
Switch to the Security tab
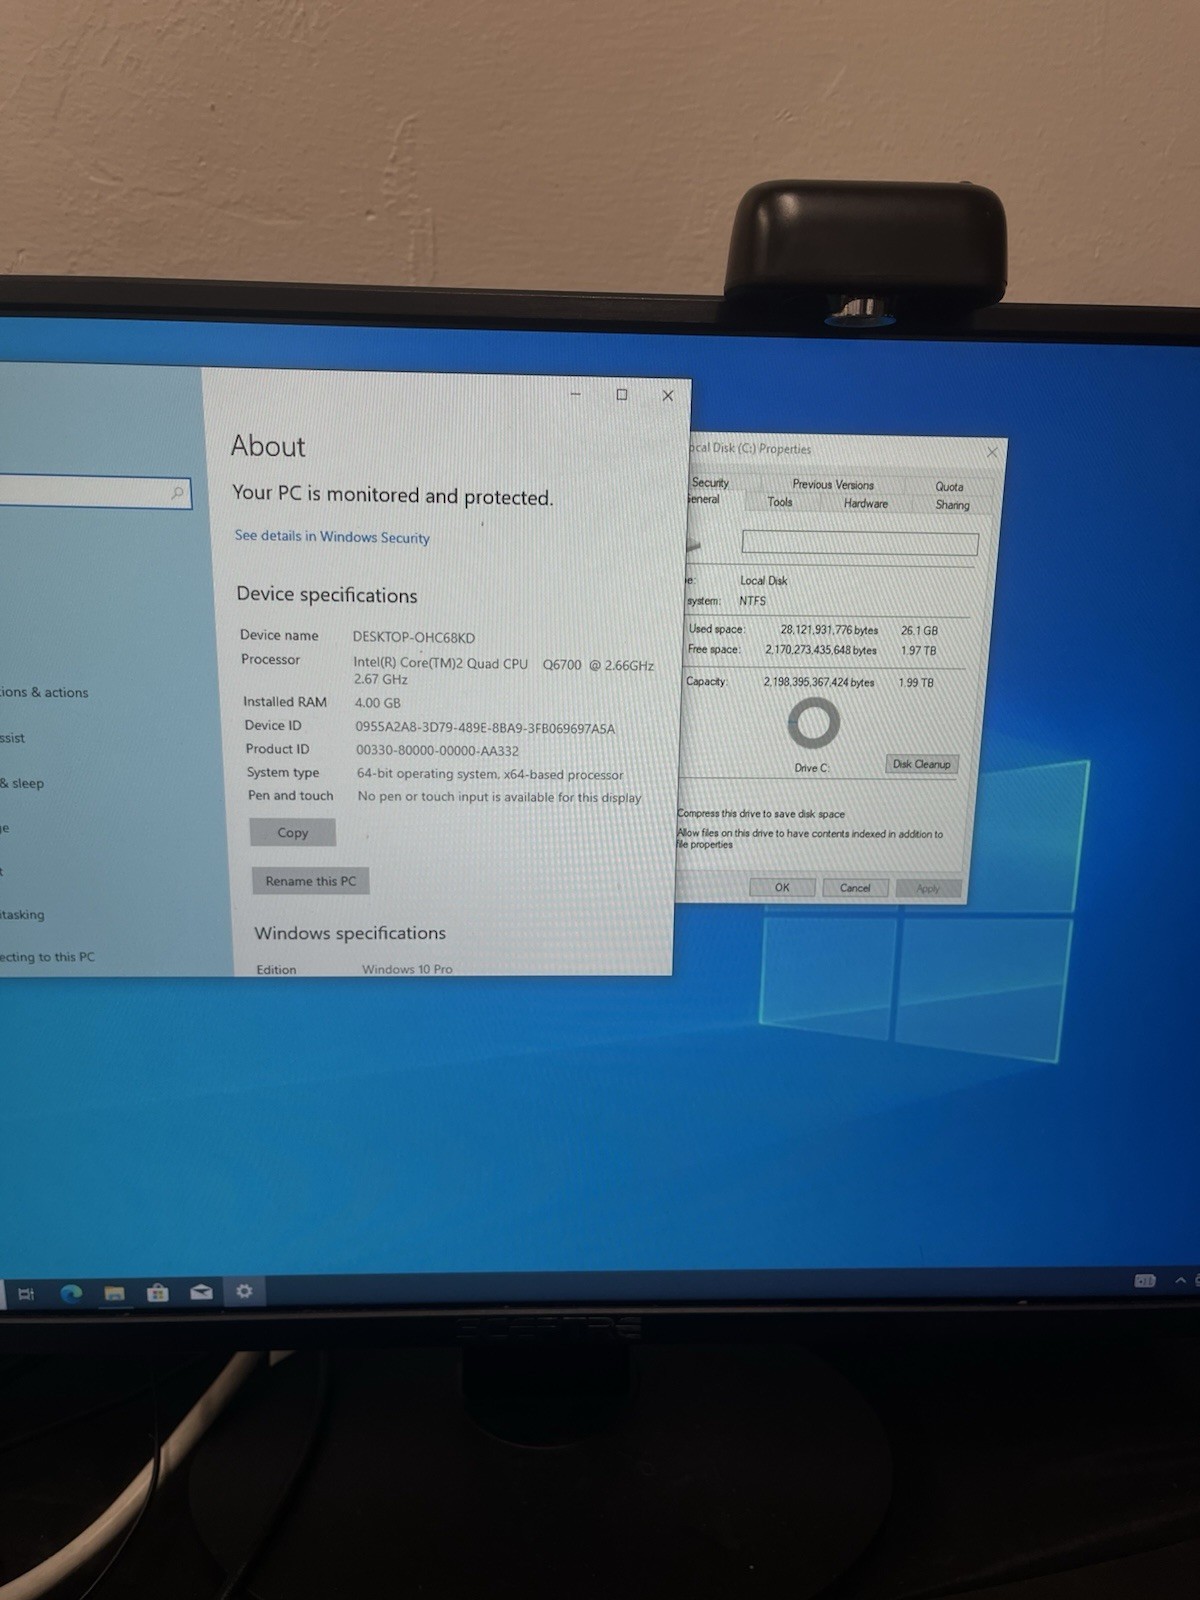click(x=711, y=483)
